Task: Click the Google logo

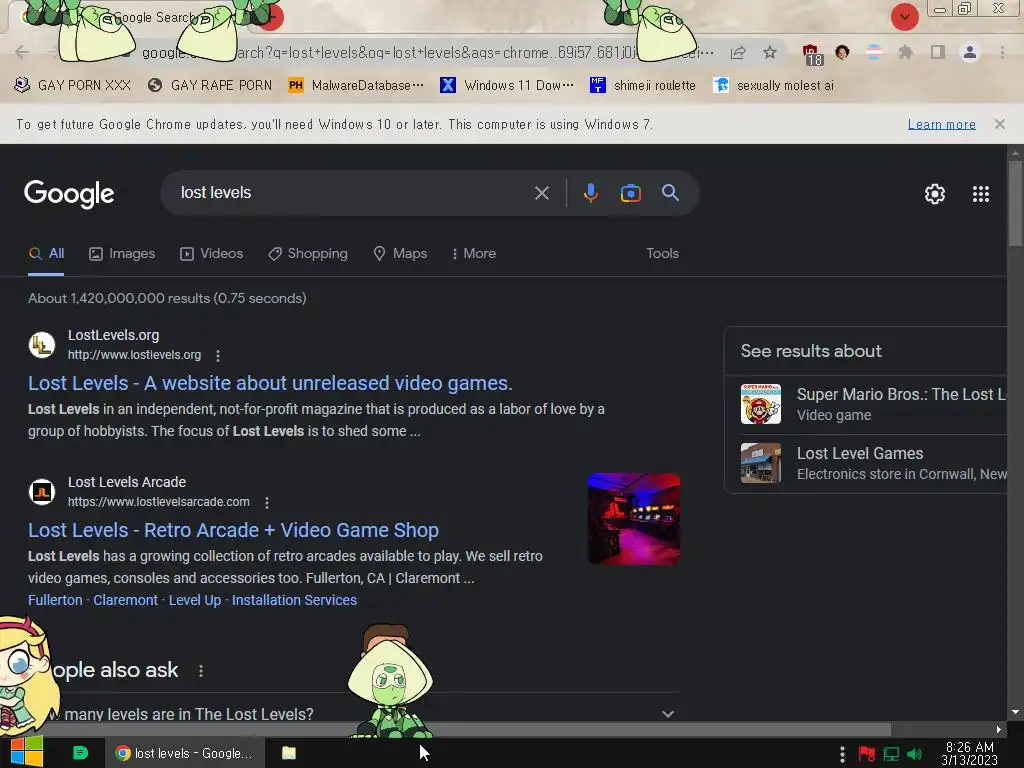Action: coord(69,194)
